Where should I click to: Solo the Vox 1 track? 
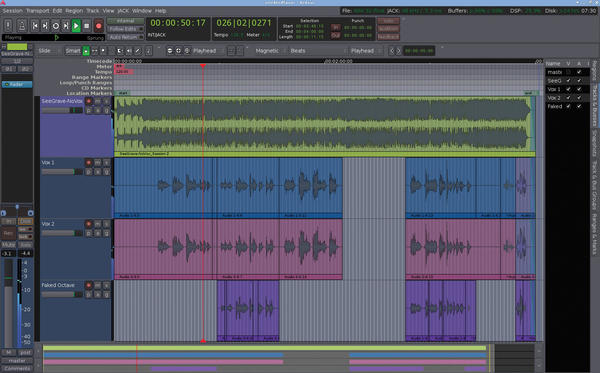(106, 163)
